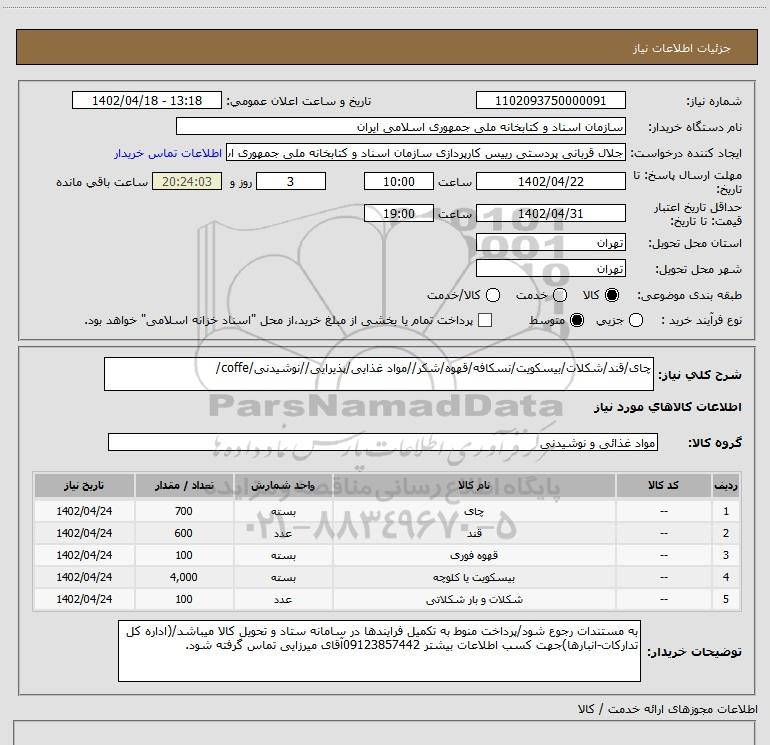Select جزیی purchase type radio
Viewport: 770px width, 745px height.
tap(635, 320)
